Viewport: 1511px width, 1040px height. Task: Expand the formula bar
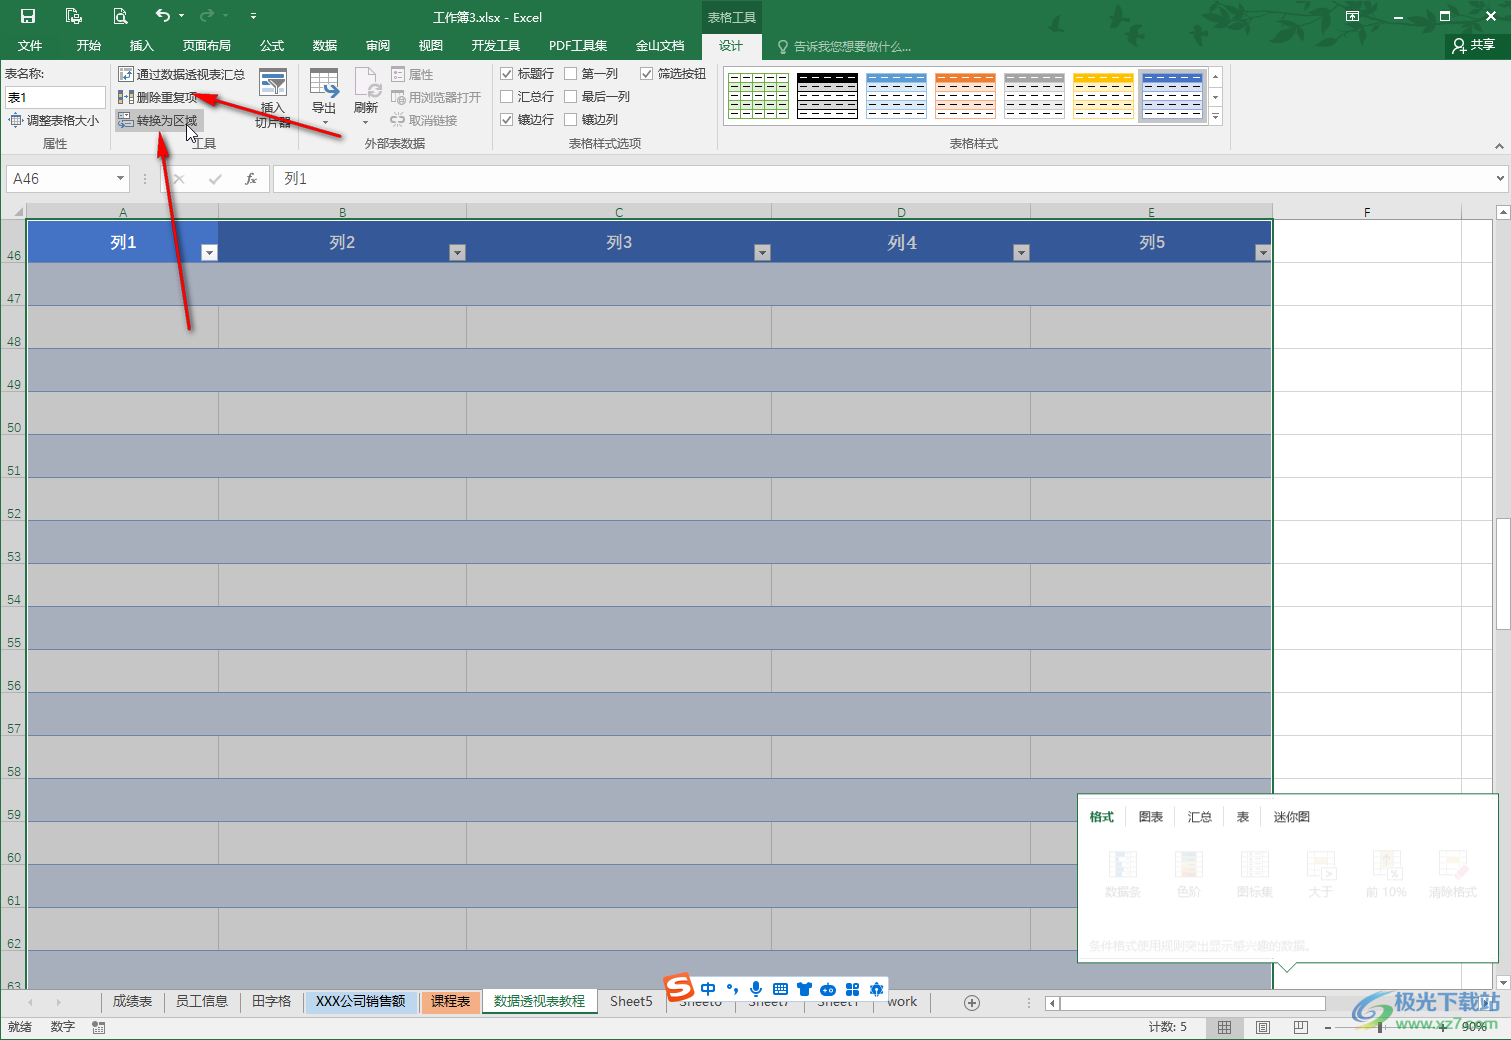pyautogui.click(x=1500, y=179)
